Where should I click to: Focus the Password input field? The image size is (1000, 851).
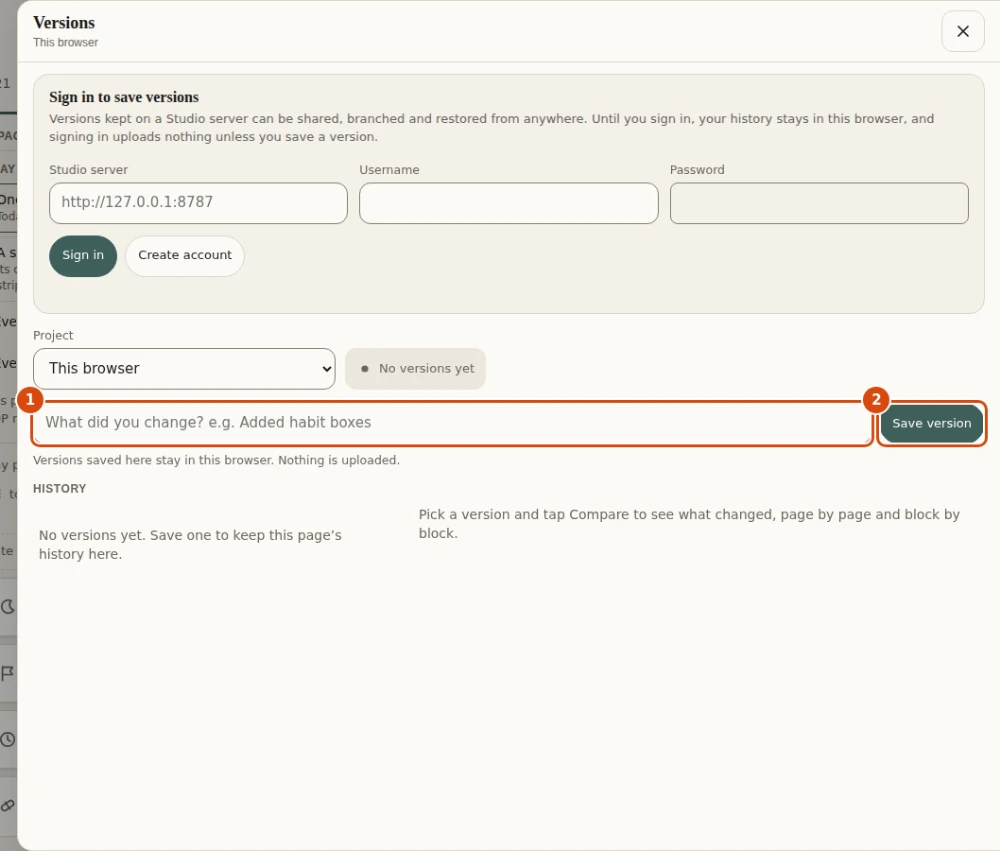pos(819,203)
